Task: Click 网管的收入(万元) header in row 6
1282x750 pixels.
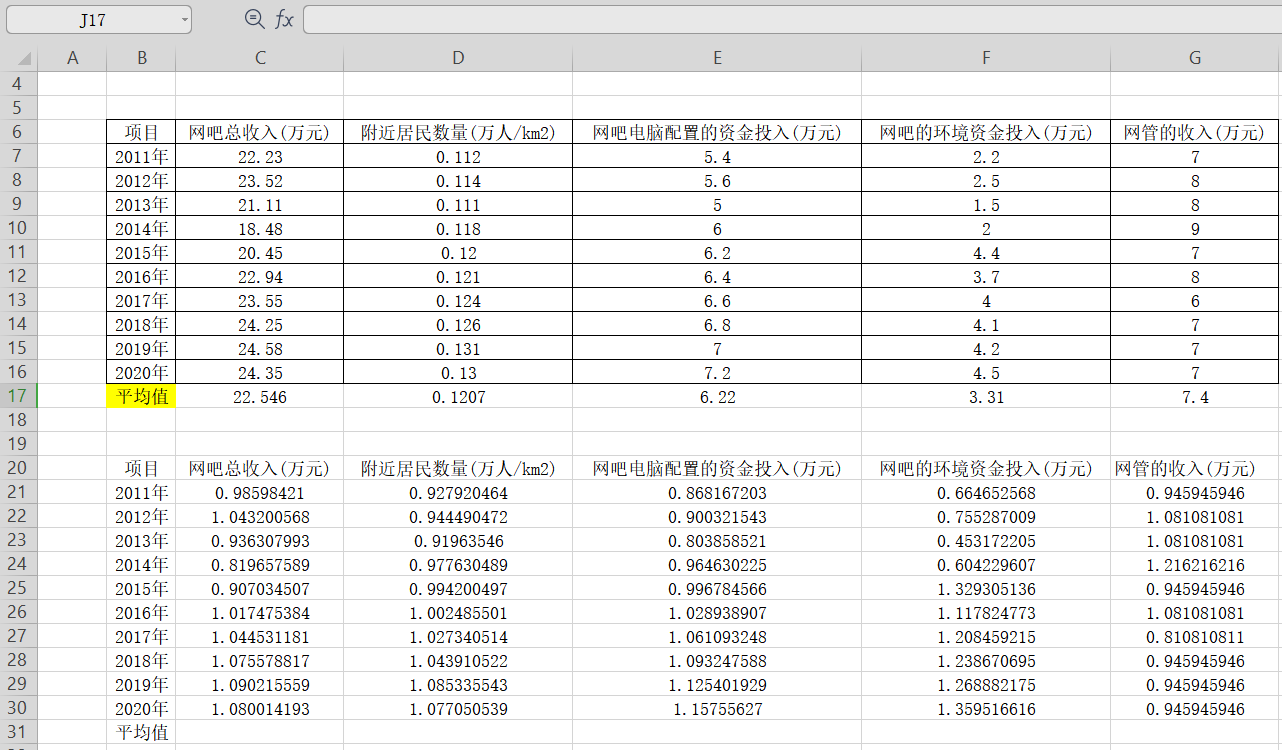Action: [x=1195, y=132]
